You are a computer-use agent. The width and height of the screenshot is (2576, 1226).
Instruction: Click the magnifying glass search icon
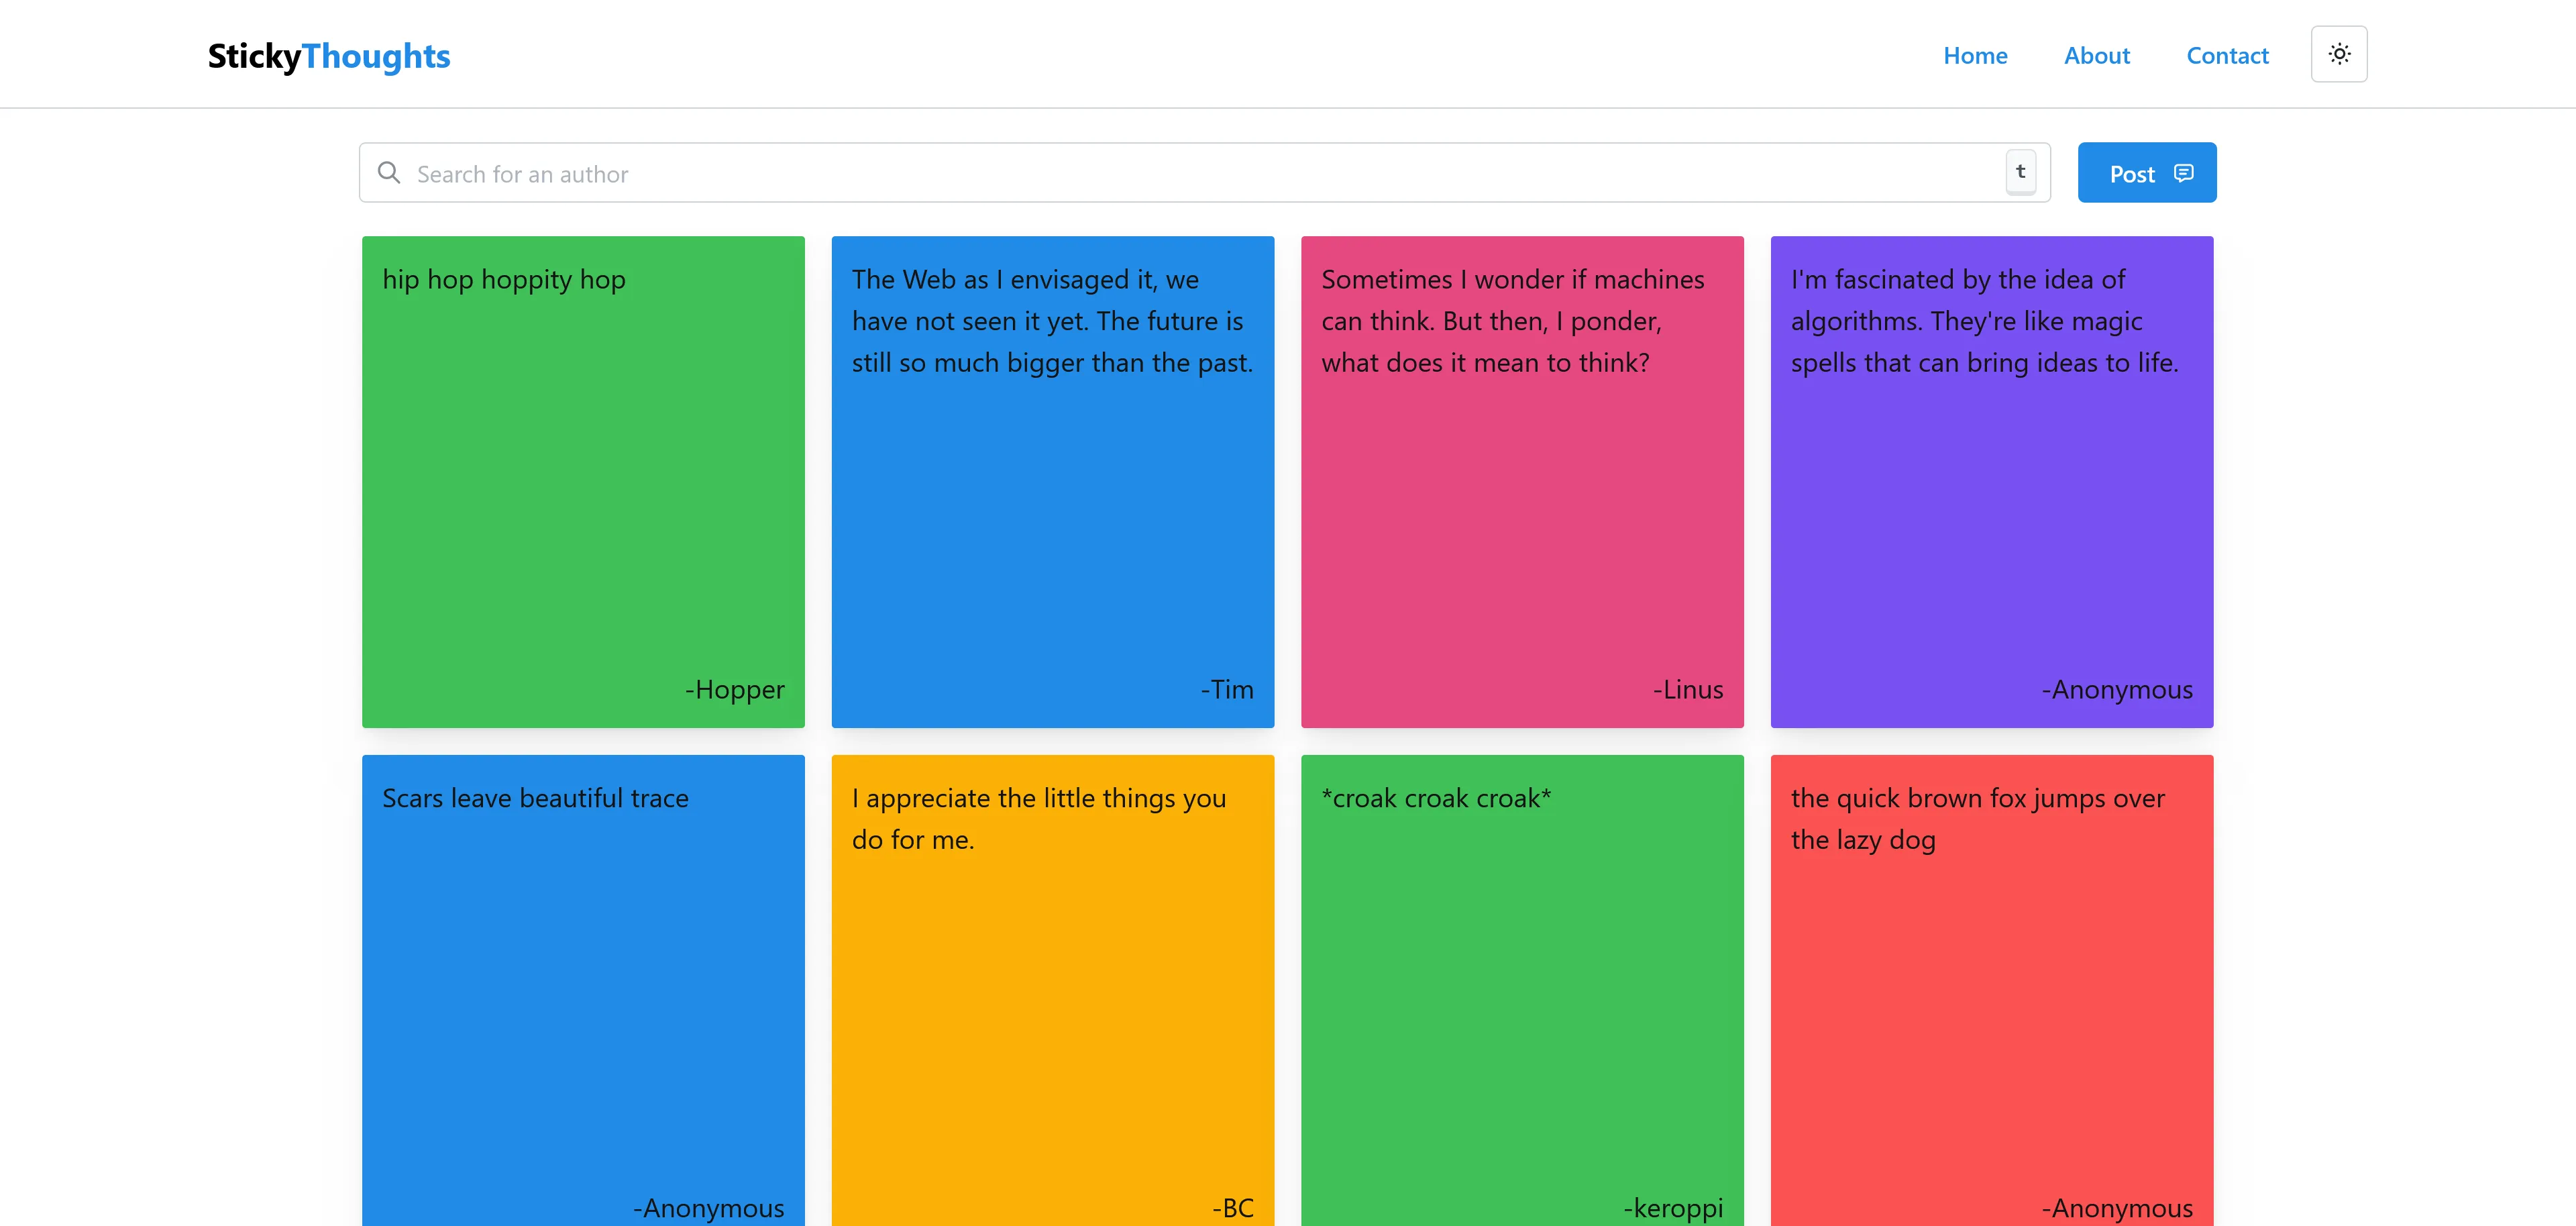[389, 173]
